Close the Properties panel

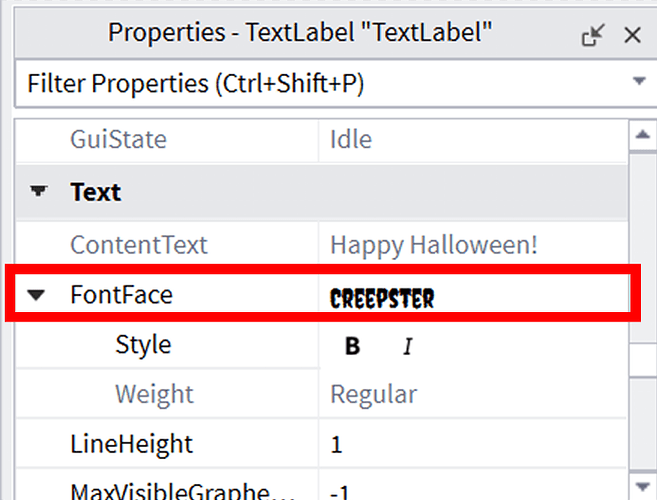[x=632, y=35]
